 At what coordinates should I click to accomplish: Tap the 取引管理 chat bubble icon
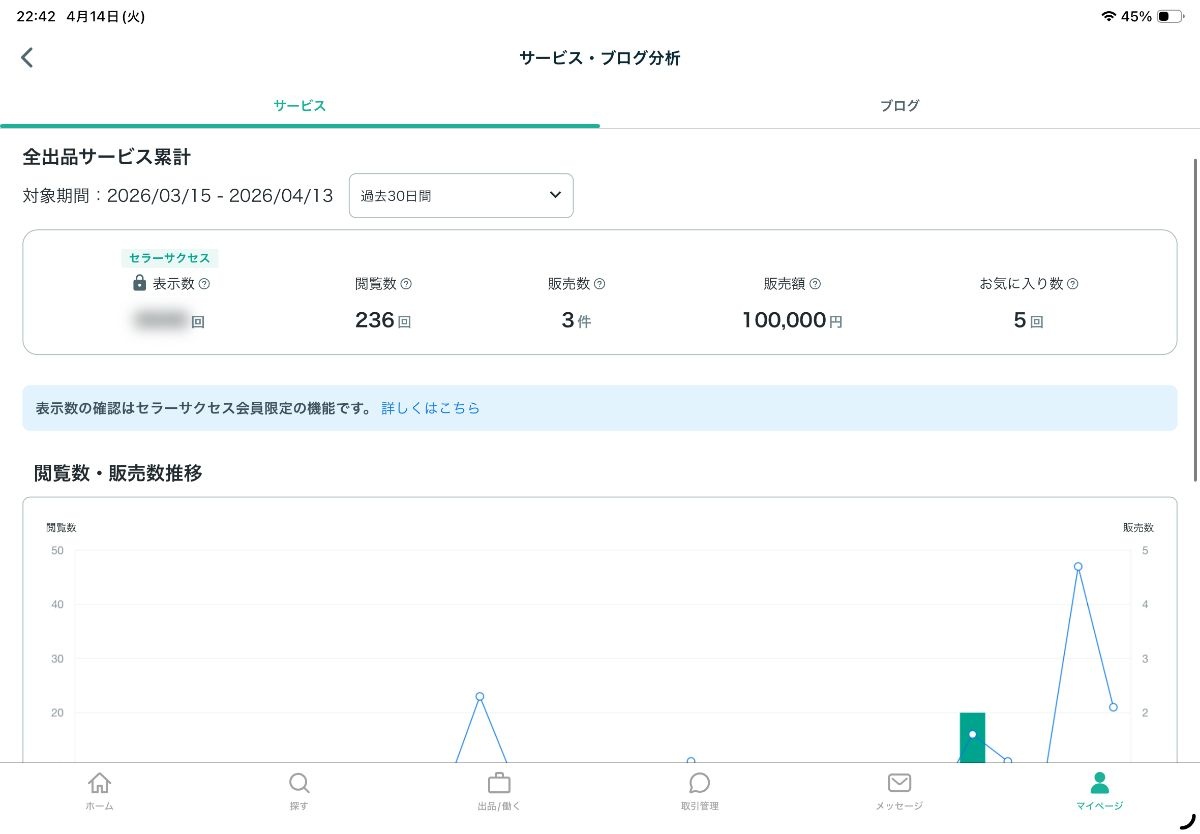pyautogui.click(x=699, y=783)
